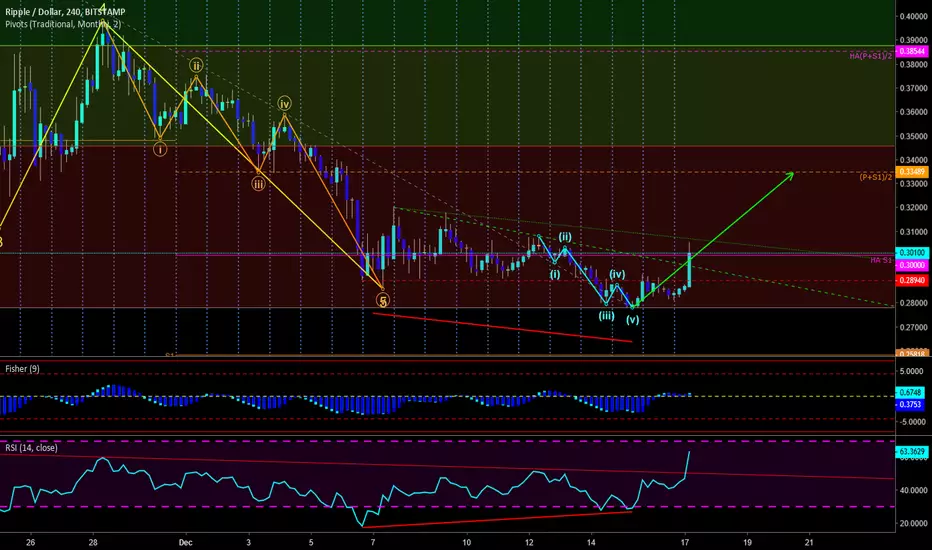The width and height of the screenshot is (932, 550).
Task: Click 0.34000 on the price axis
Action: click(914, 160)
